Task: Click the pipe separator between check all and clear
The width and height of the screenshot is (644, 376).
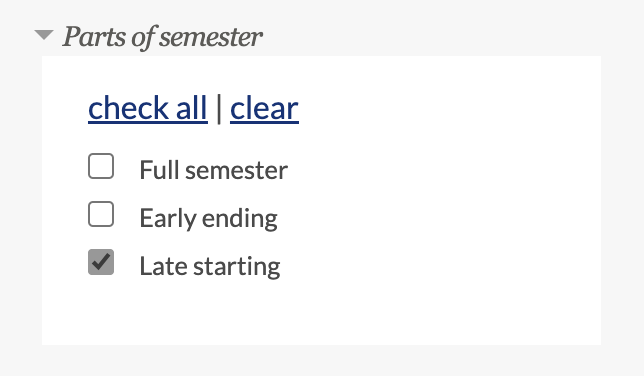Action: tap(219, 108)
